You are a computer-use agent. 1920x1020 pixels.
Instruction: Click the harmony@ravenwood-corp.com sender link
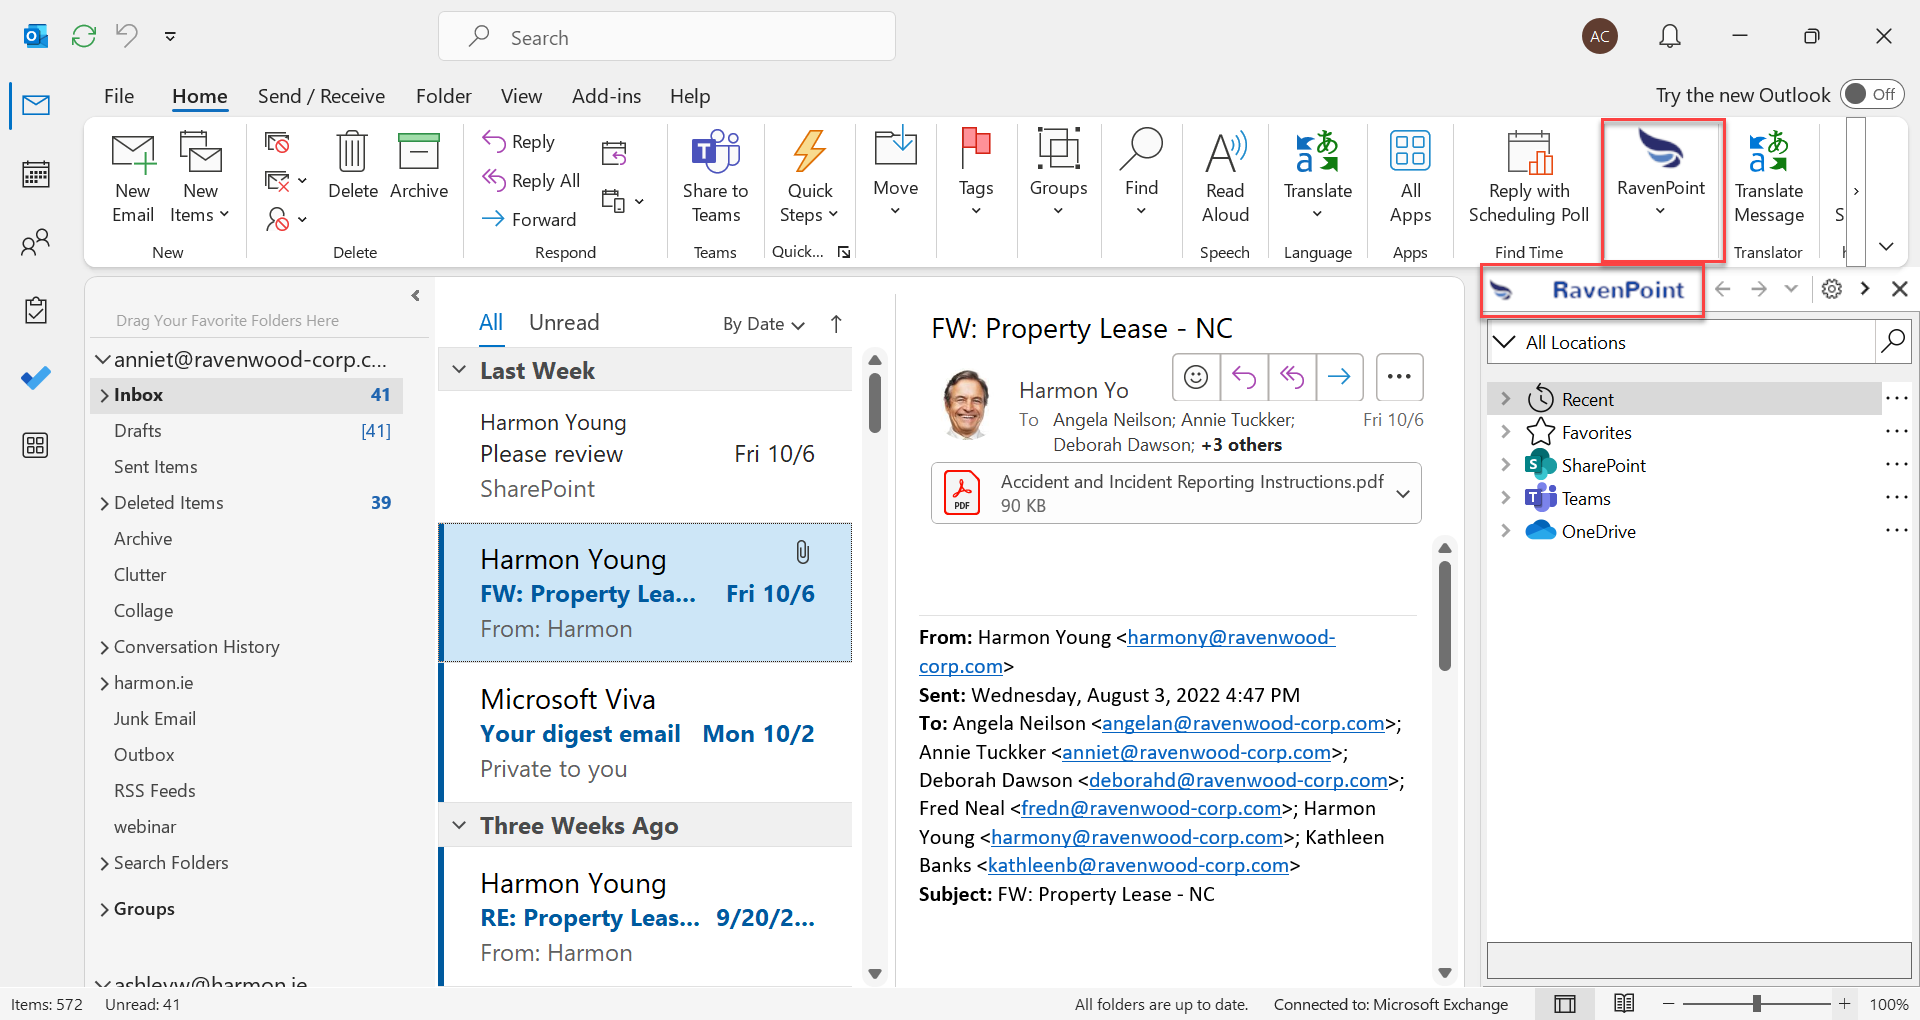1231,637
